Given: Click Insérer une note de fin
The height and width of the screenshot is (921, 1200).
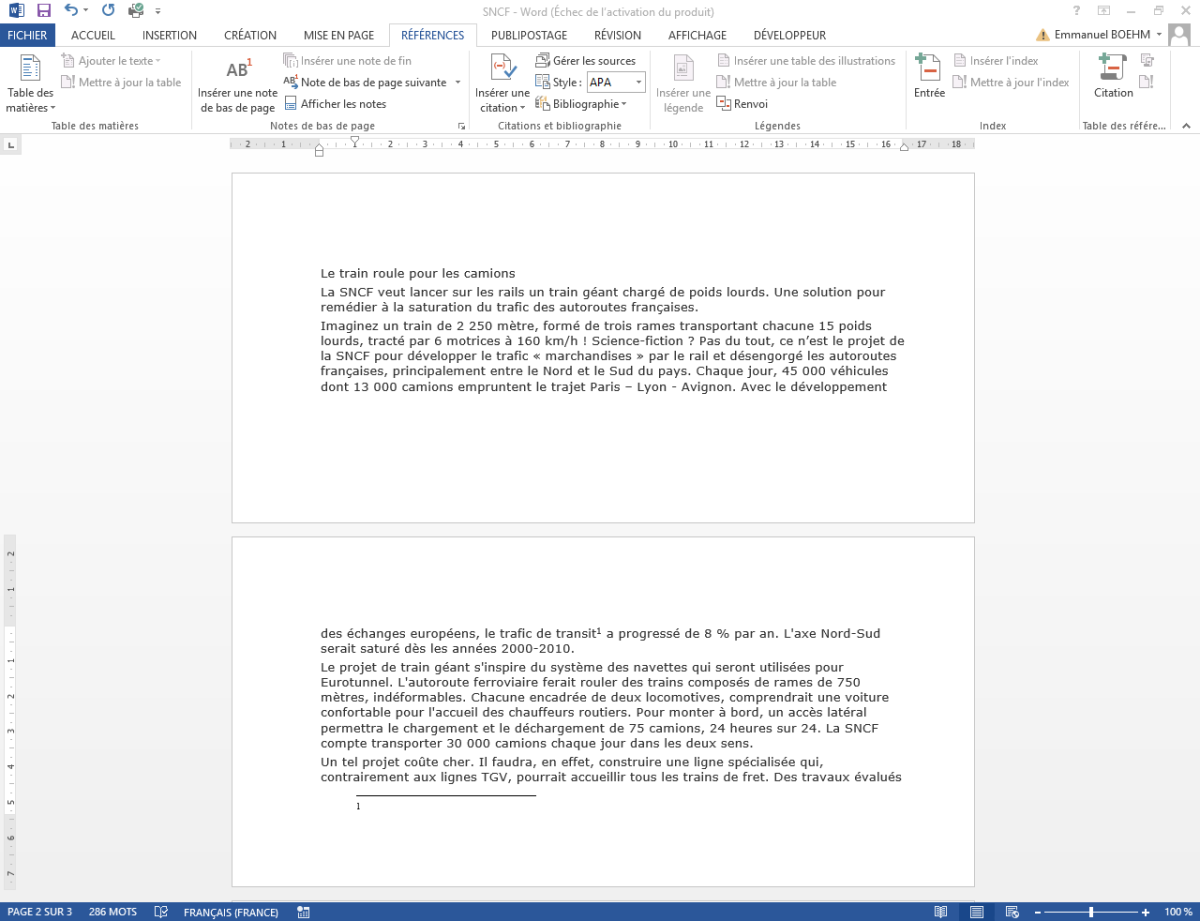Looking at the screenshot, I should tap(347, 61).
